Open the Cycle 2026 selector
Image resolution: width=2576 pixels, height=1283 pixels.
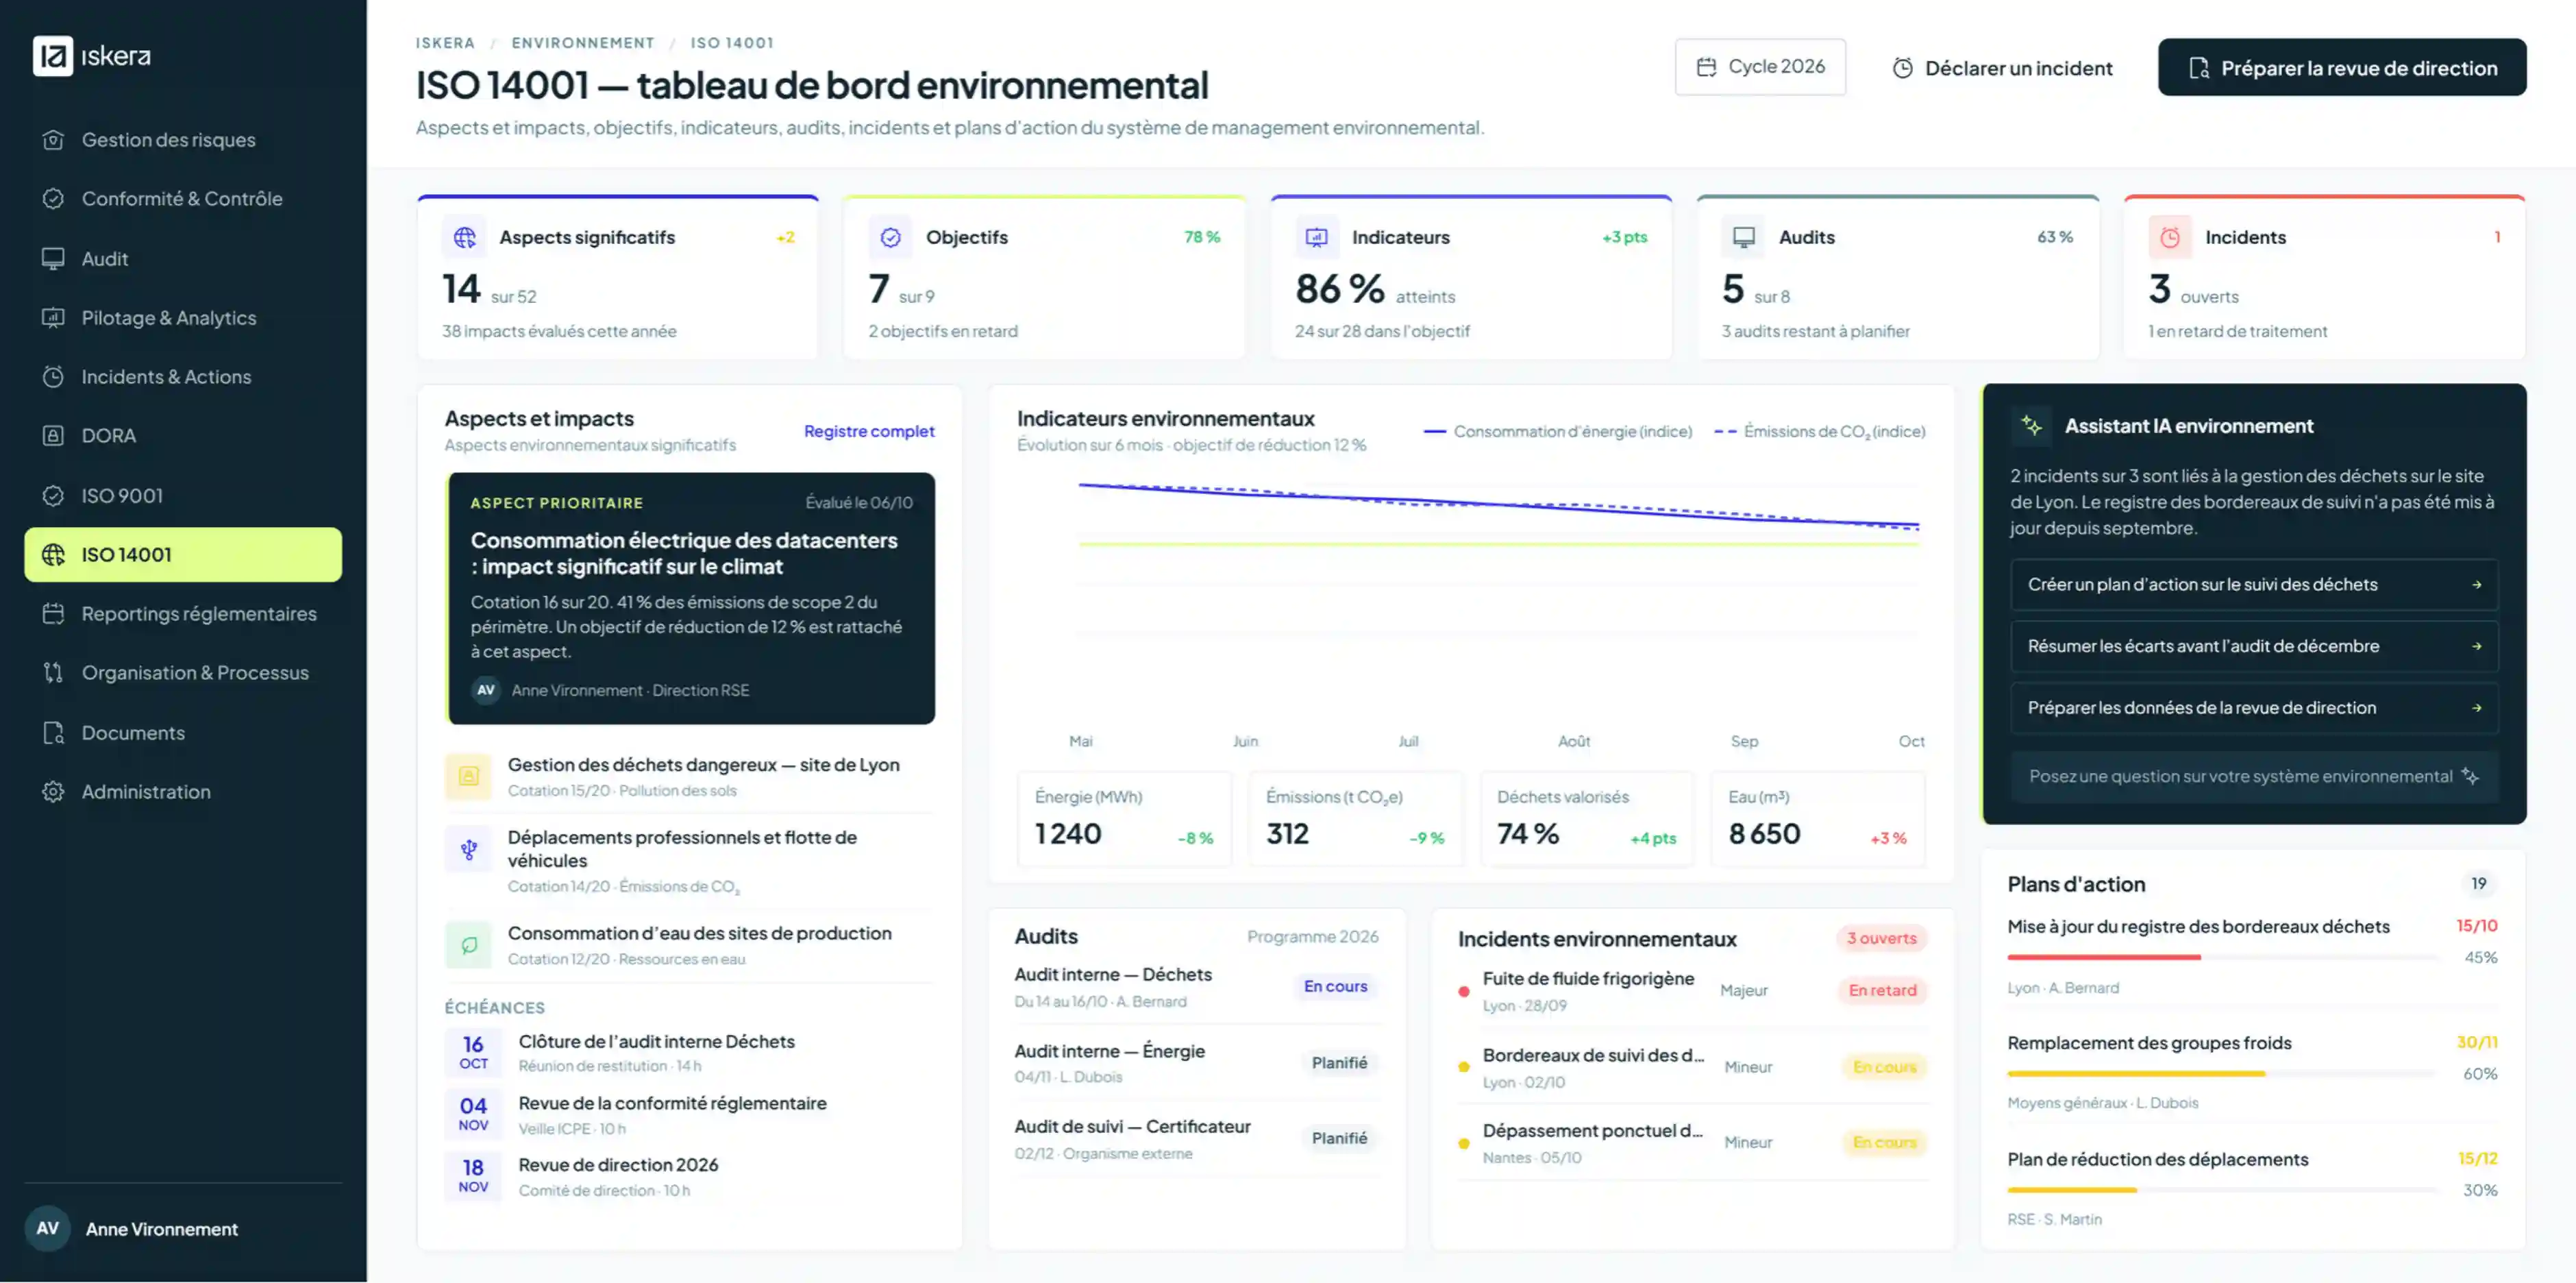[1760, 67]
